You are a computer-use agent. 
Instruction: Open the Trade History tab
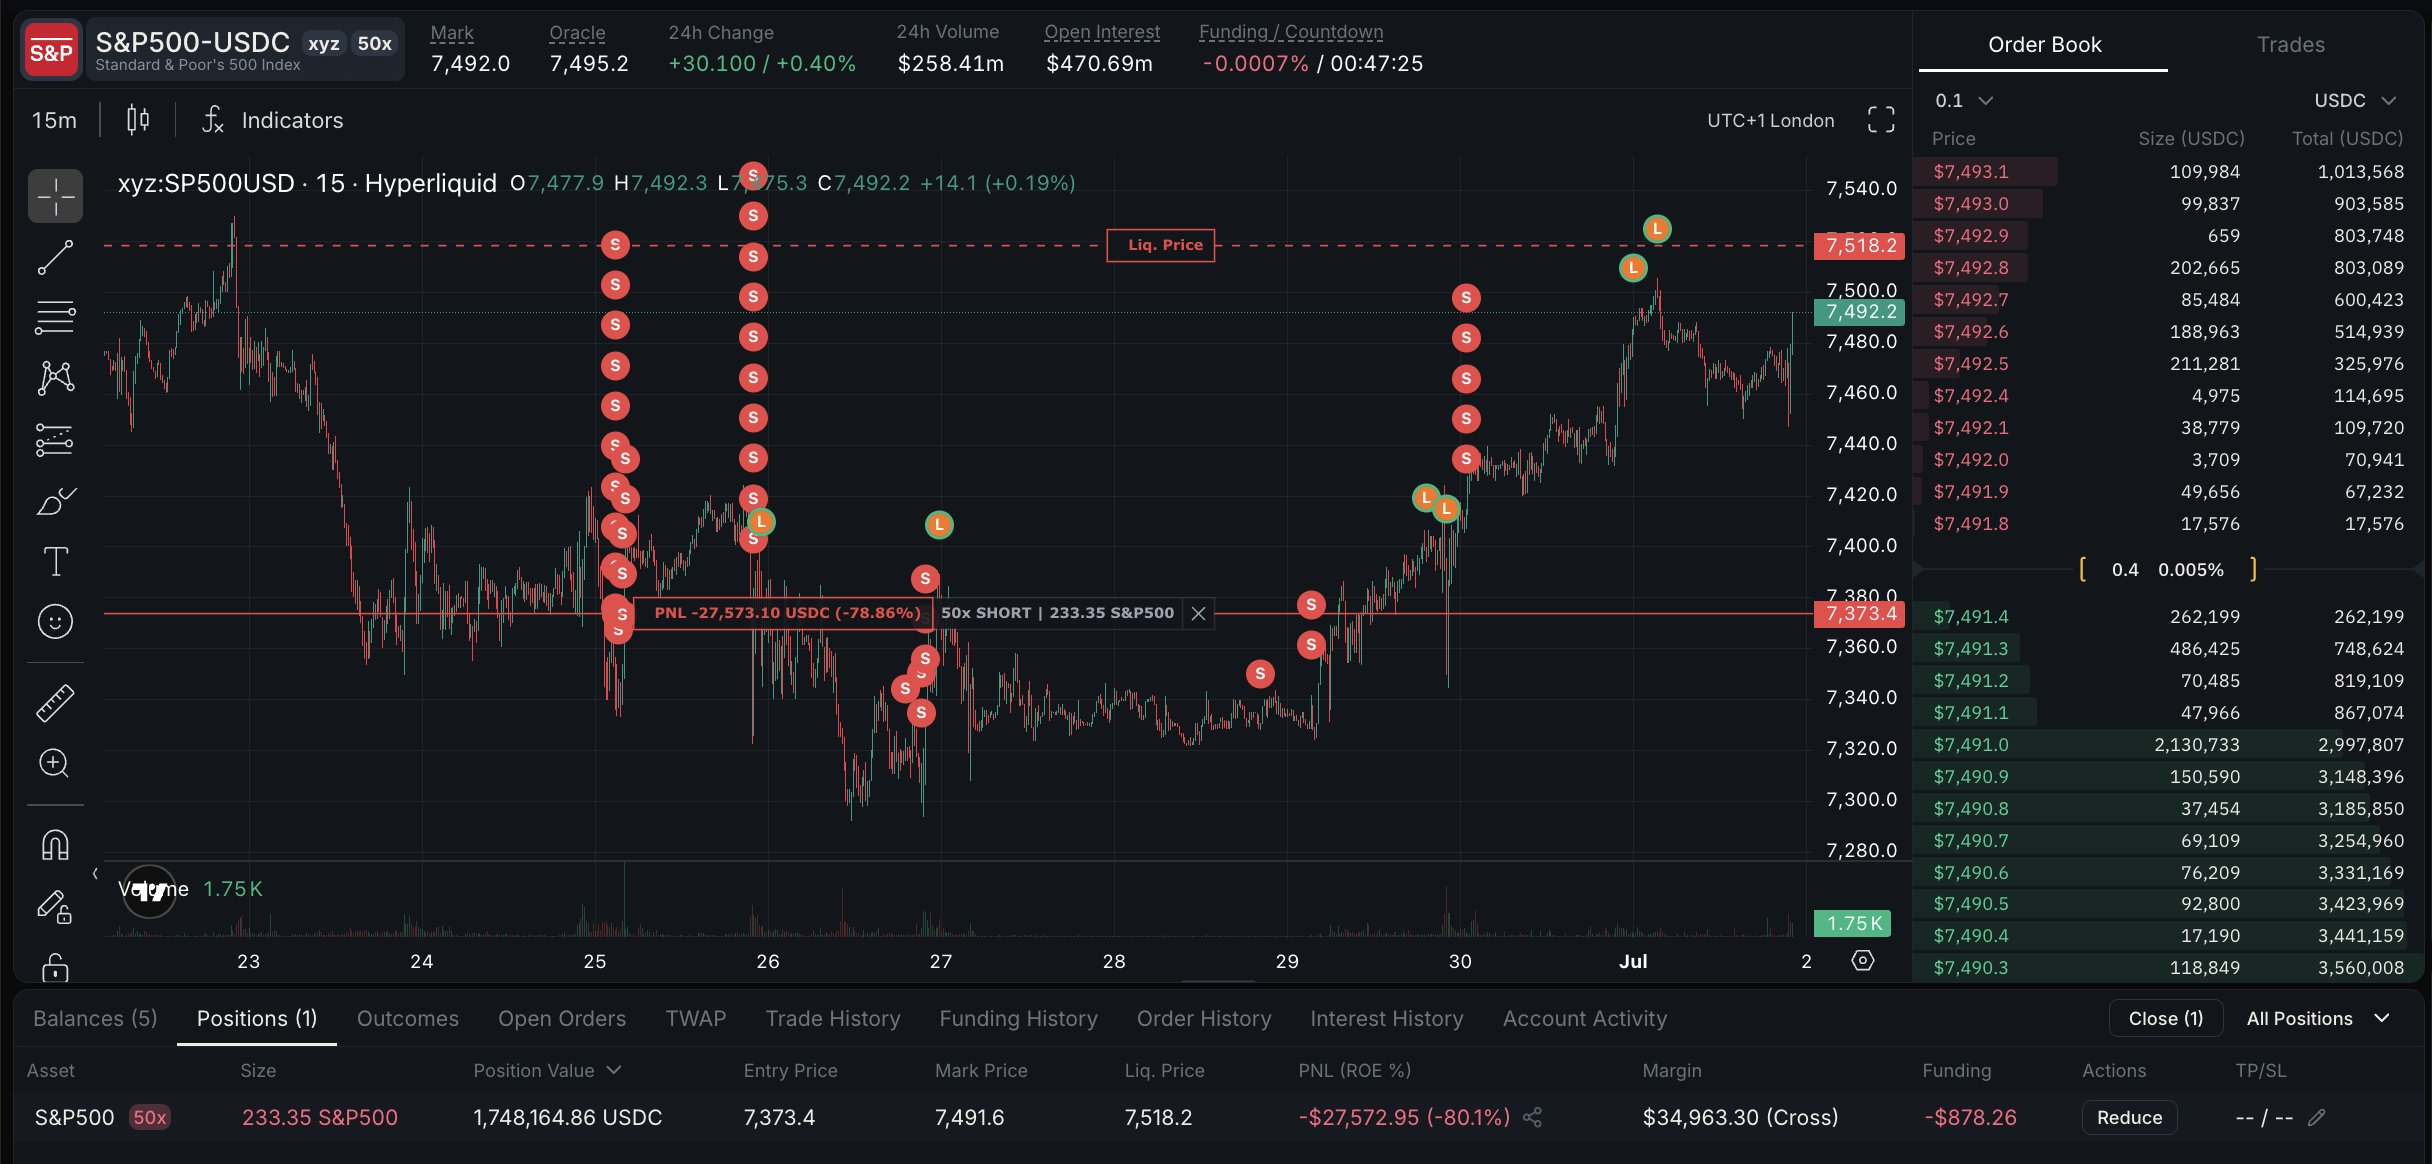pyautogui.click(x=833, y=1018)
